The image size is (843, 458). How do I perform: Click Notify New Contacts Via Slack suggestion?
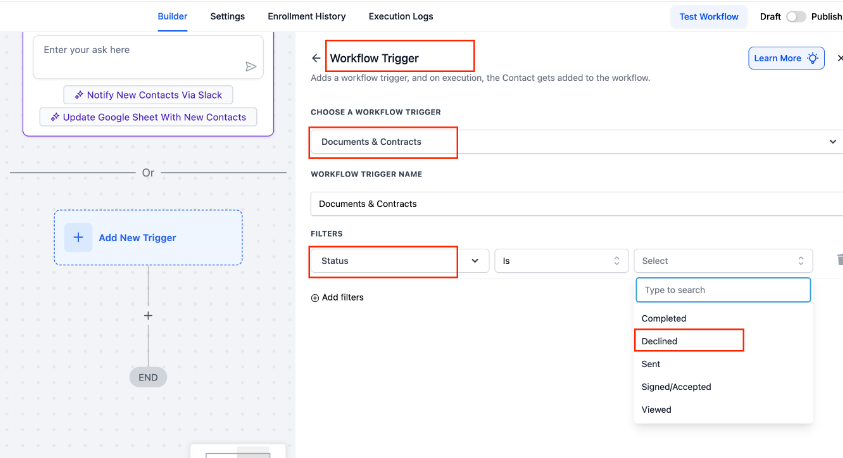pos(148,95)
